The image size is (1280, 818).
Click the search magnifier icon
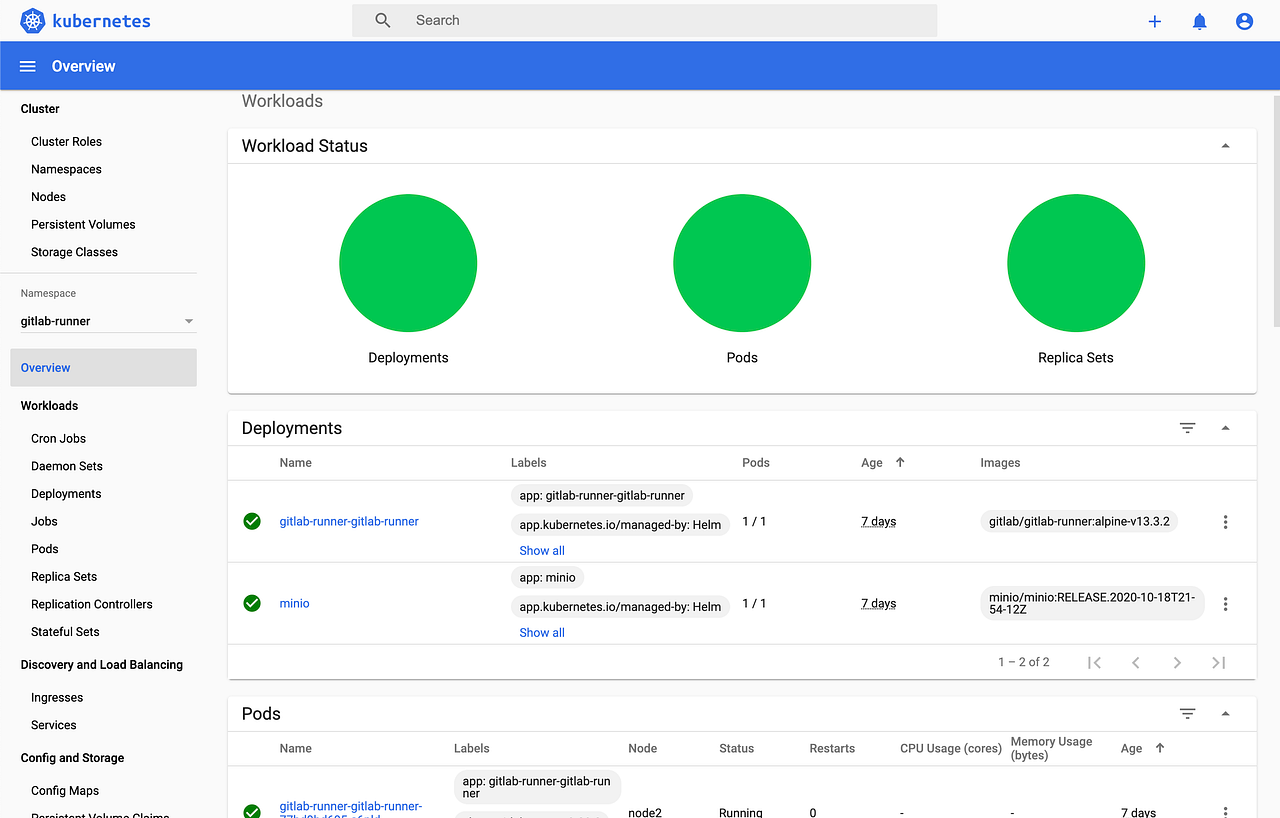(381, 20)
